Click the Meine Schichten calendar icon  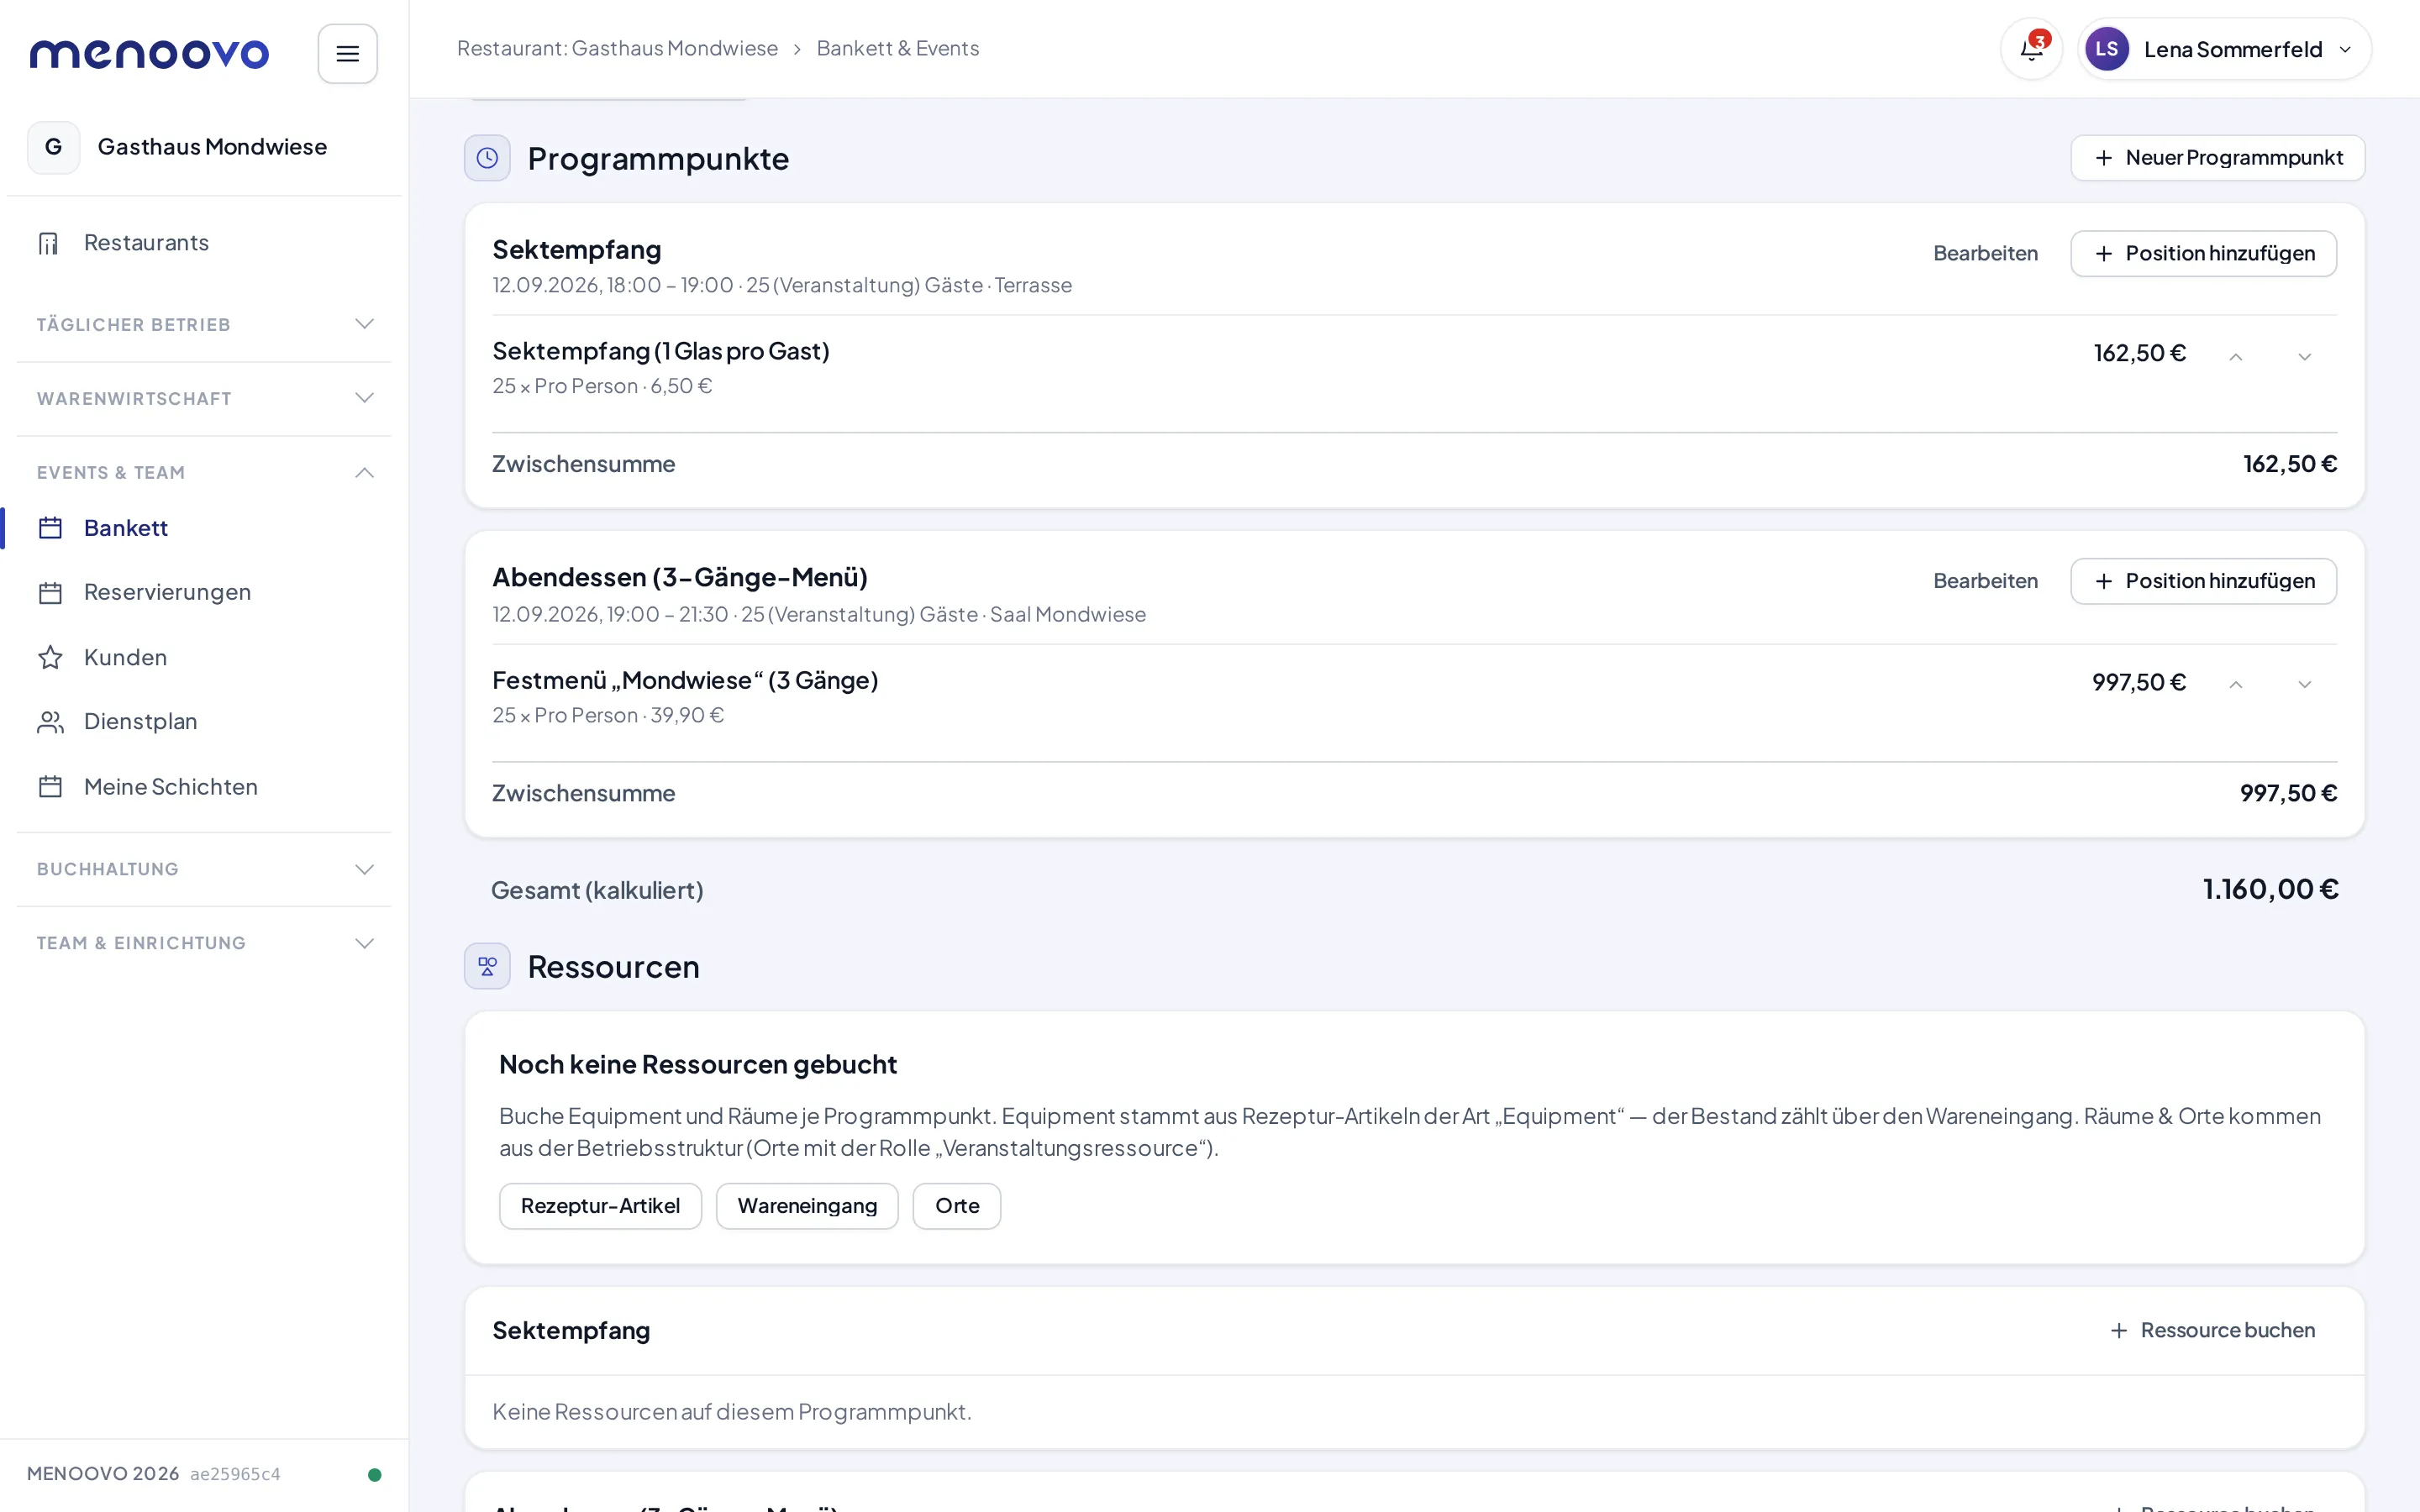point(50,787)
